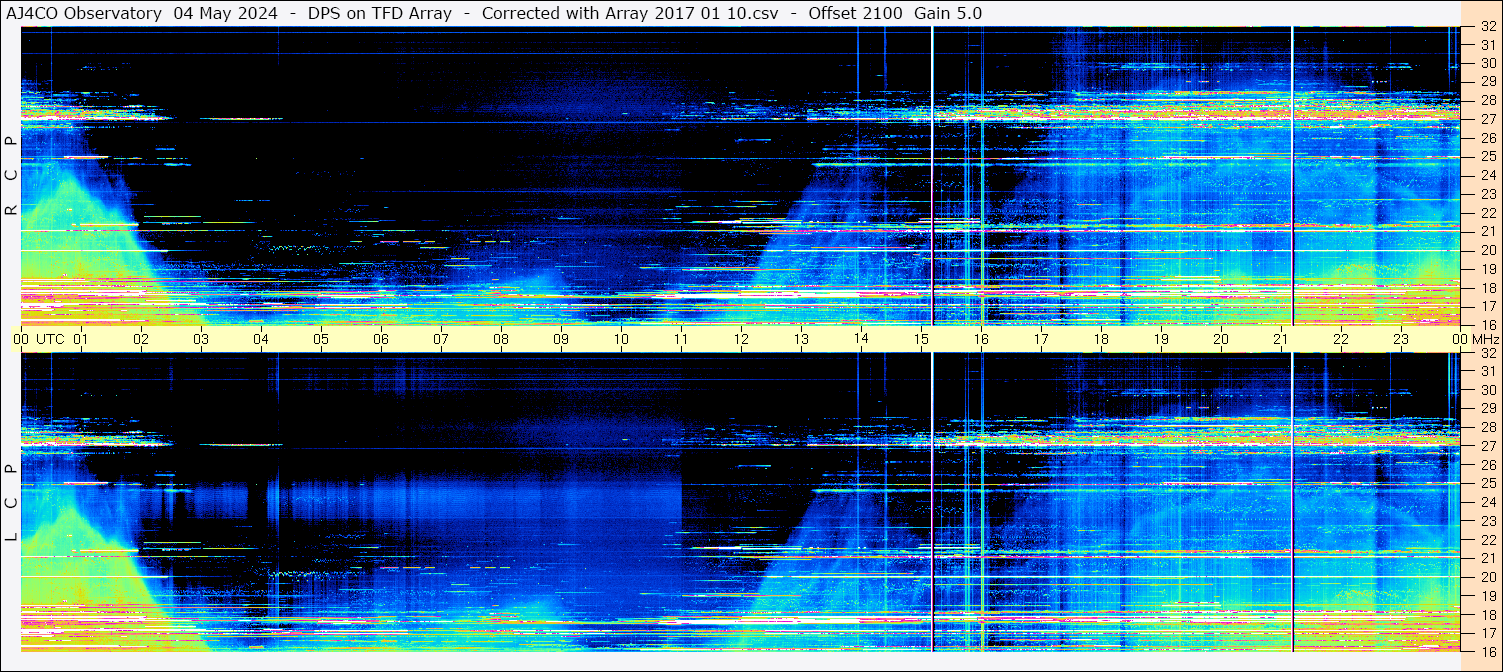Viewport: 1503px width, 672px height.
Task: Click the 18 hour tick on UTC axis
Action: pos(1101,339)
